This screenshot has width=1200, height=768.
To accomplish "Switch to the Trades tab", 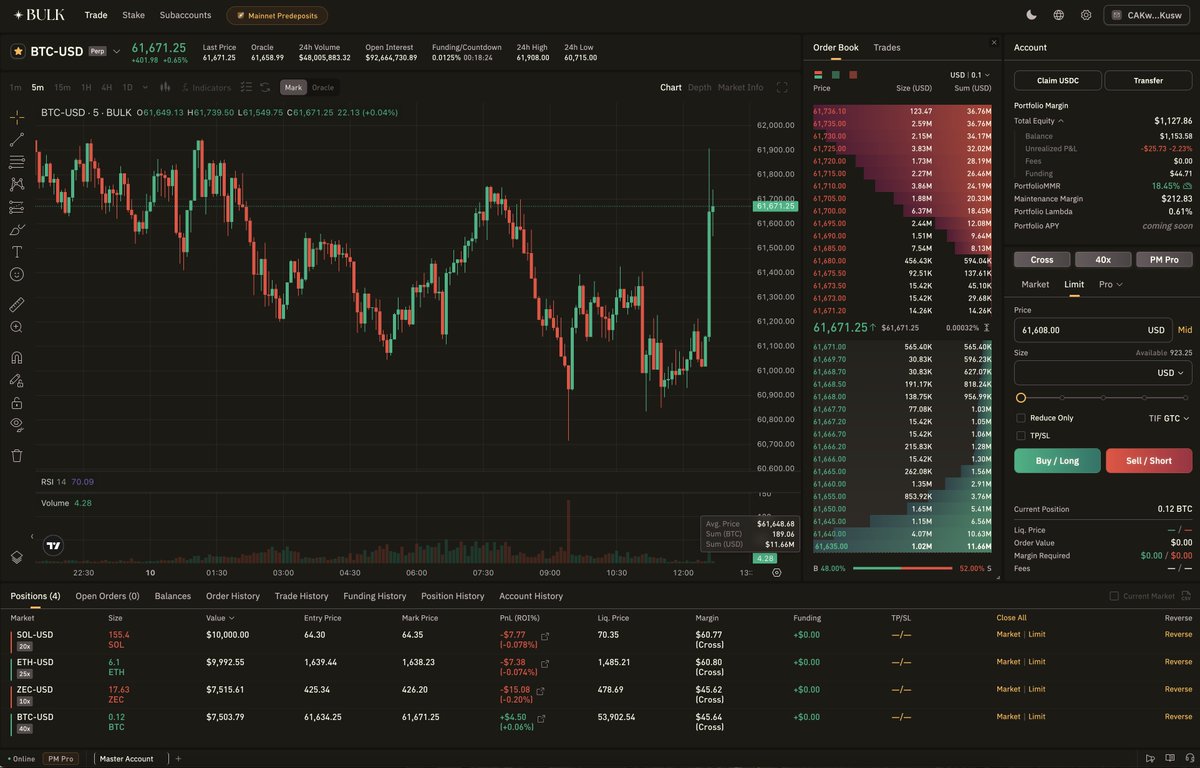I will coord(886,47).
